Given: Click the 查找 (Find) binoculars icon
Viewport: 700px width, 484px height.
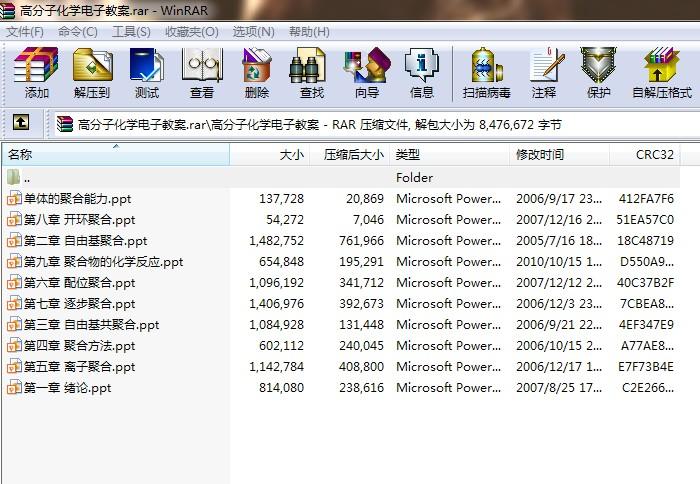Looking at the screenshot, I should pyautogui.click(x=307, y=66).
